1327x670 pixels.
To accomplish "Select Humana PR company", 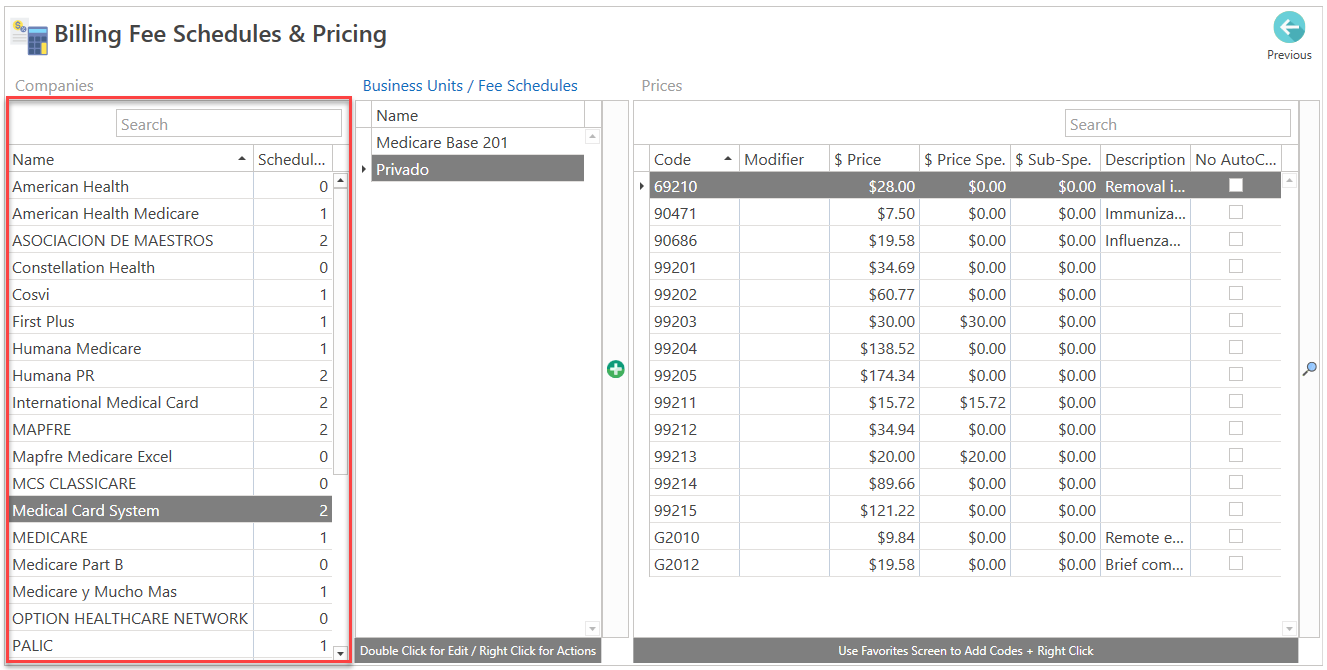I will [x=170, y=375].
